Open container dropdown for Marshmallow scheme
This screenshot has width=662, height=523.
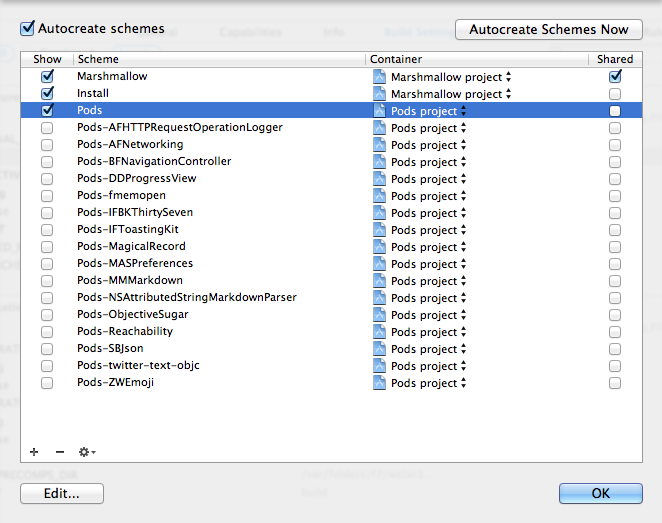click(451, 77)
